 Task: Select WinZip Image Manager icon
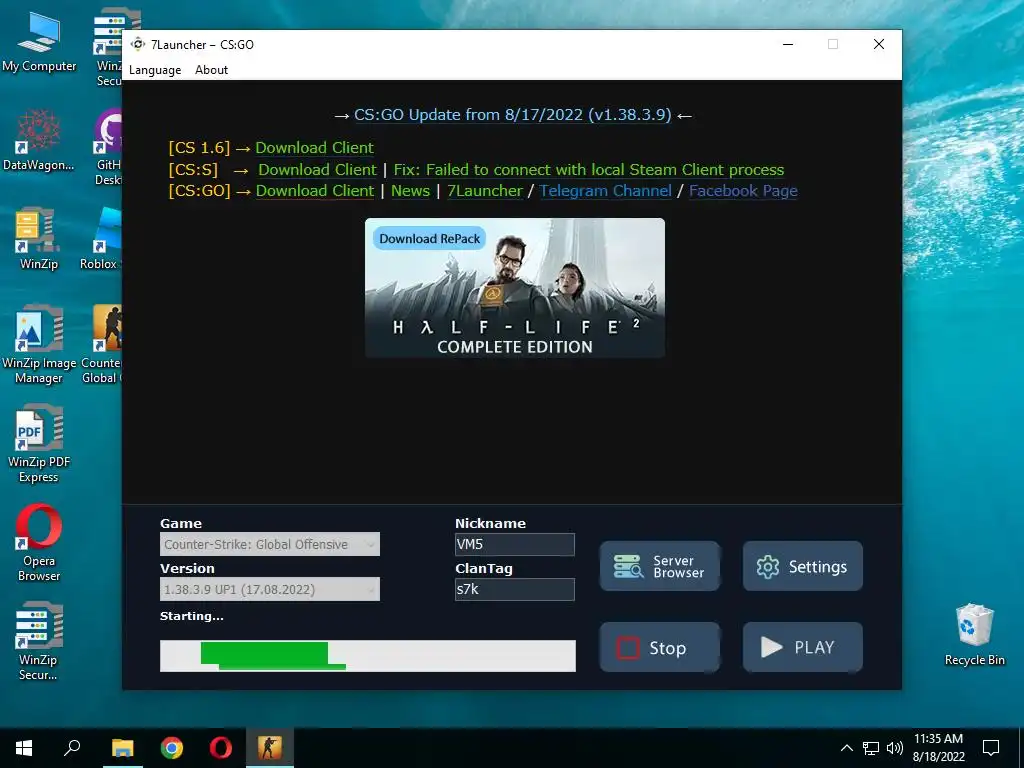coord(39,346)
